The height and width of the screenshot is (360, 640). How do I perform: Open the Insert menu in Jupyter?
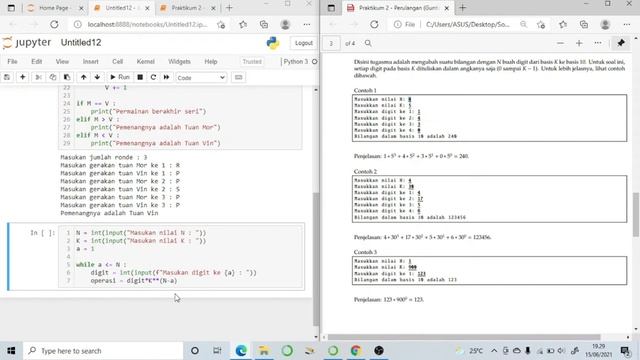tap(91, 62)
